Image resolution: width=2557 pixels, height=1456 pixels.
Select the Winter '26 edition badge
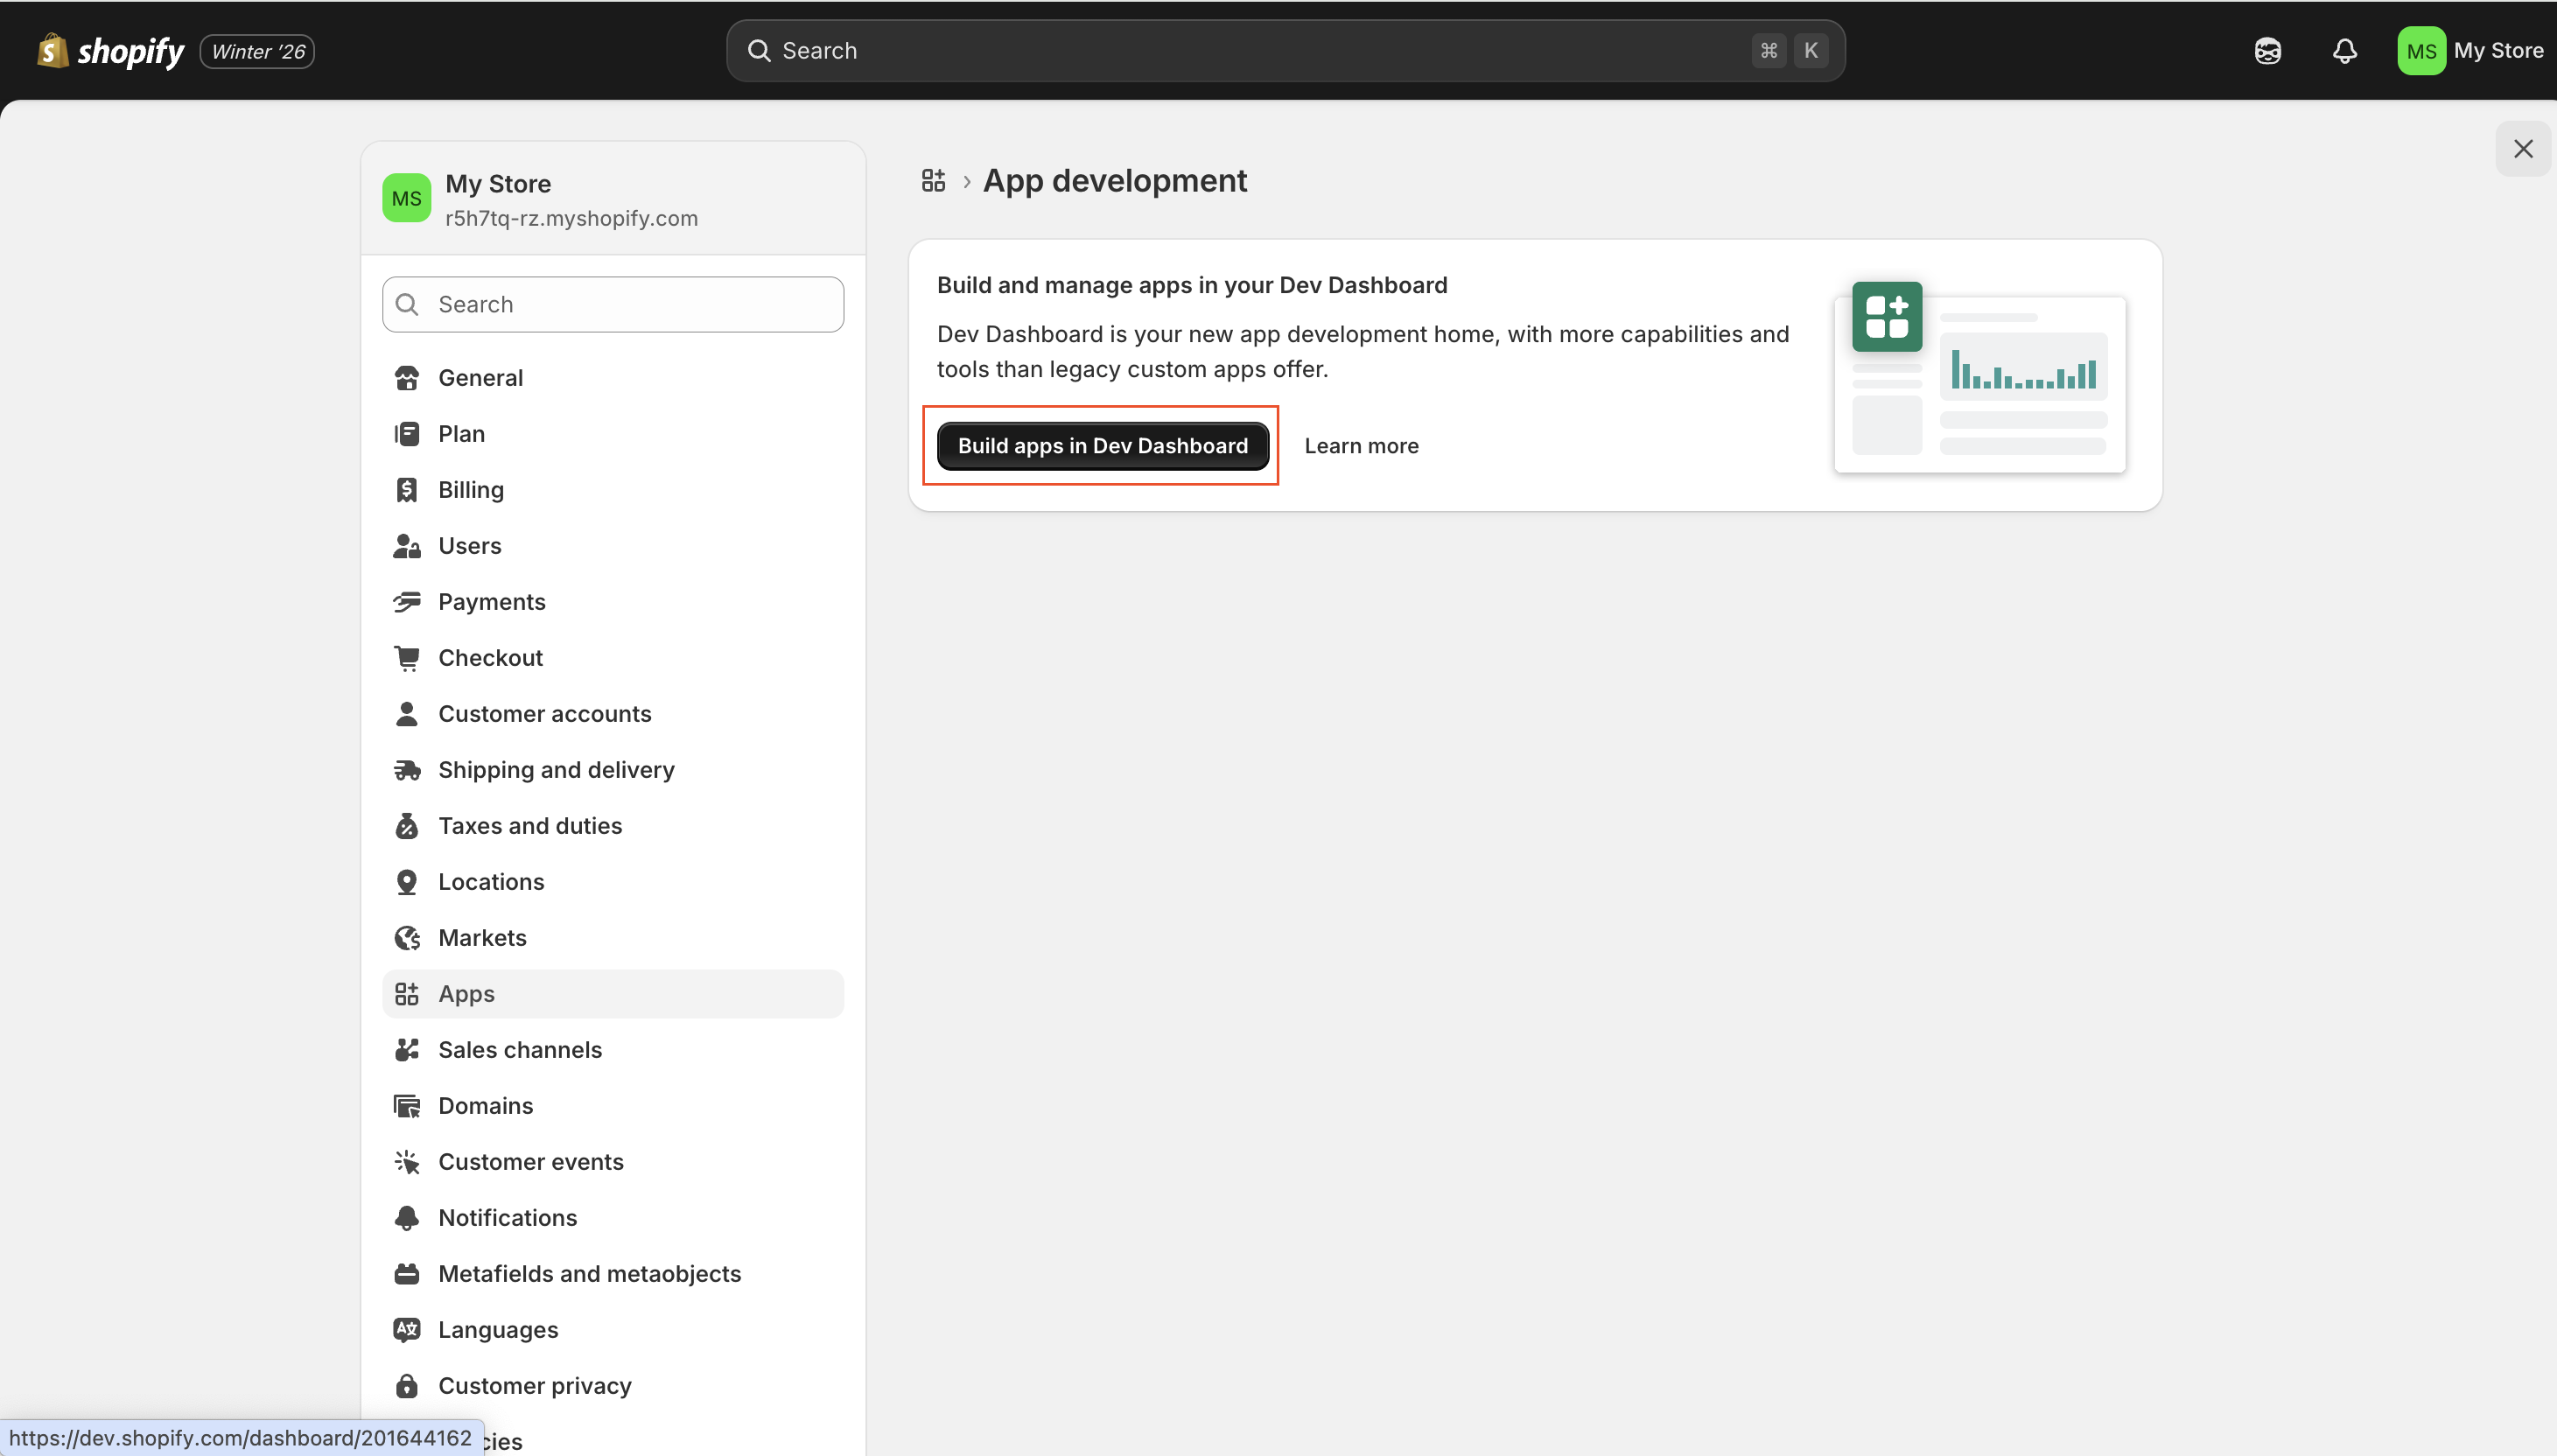tap(257, 52)
